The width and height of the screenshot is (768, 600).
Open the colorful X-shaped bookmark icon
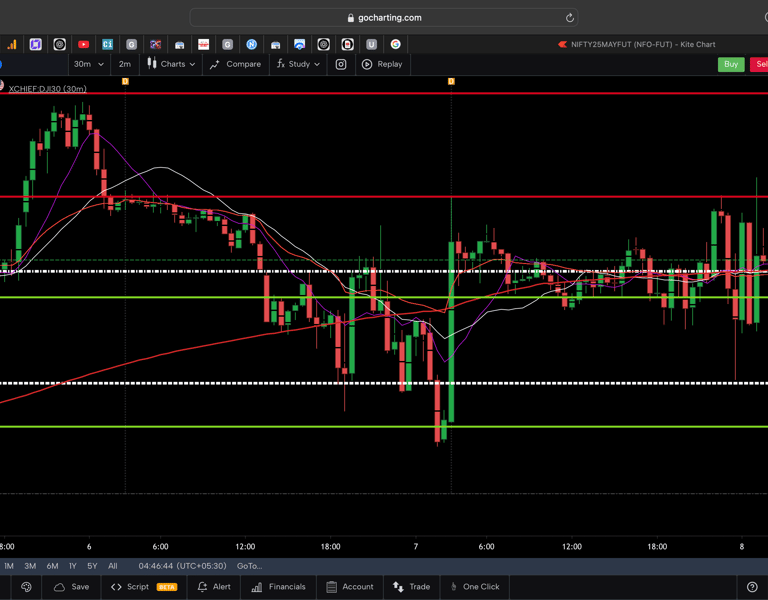(155, 45)
